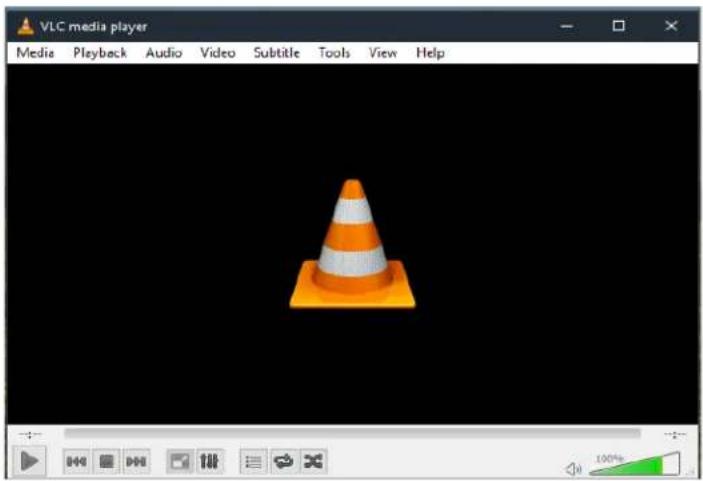703x481 pixels.
Task: Open the Audio menu
Action: coord(164,53)
